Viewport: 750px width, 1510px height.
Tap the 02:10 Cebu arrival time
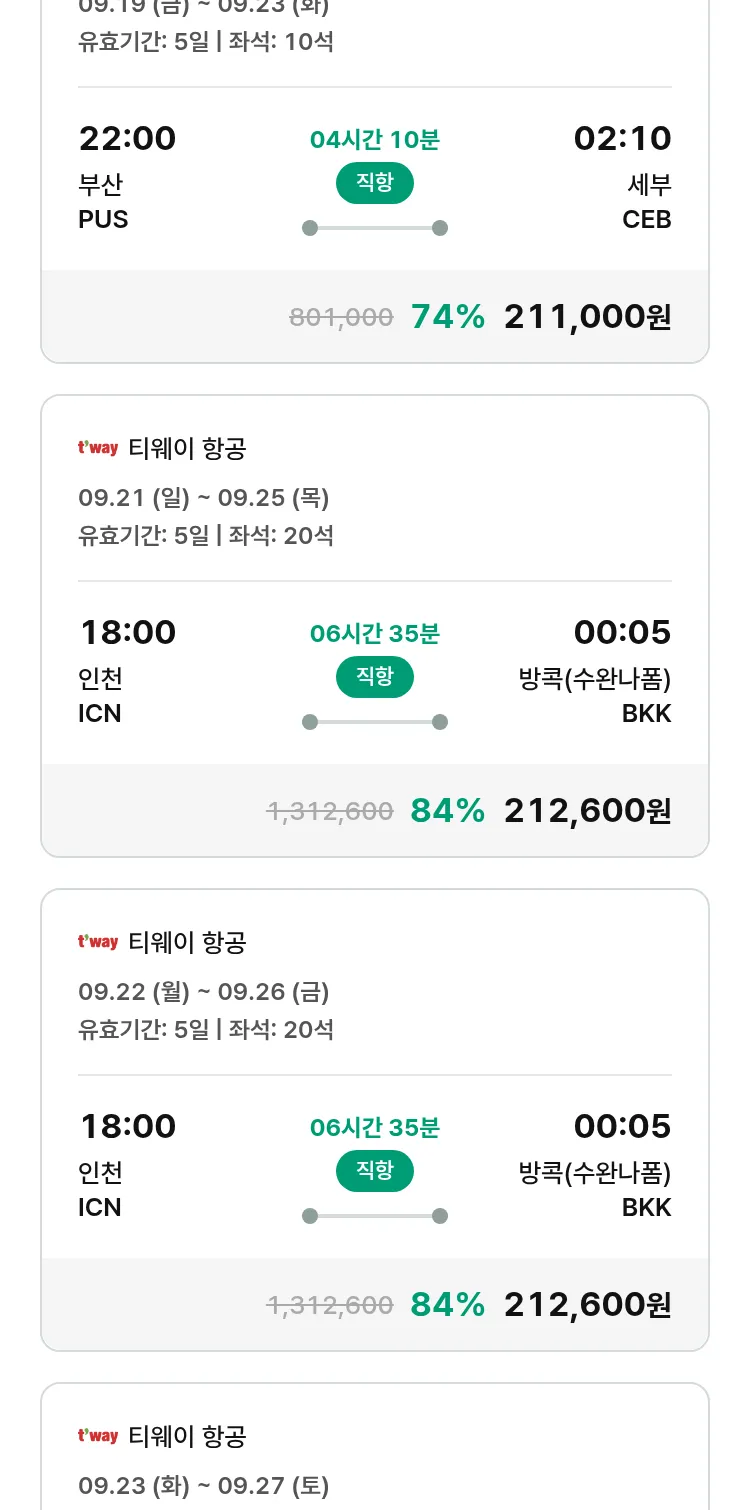pos(622,138)
